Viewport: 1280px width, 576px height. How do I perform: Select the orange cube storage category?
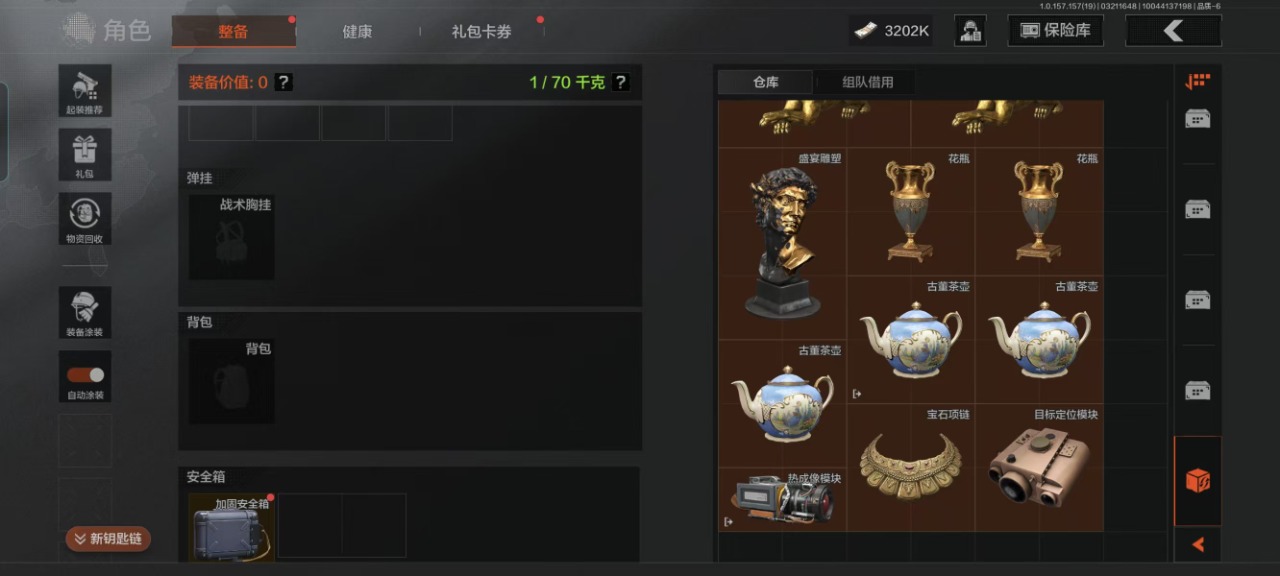tap(1198, 481)
